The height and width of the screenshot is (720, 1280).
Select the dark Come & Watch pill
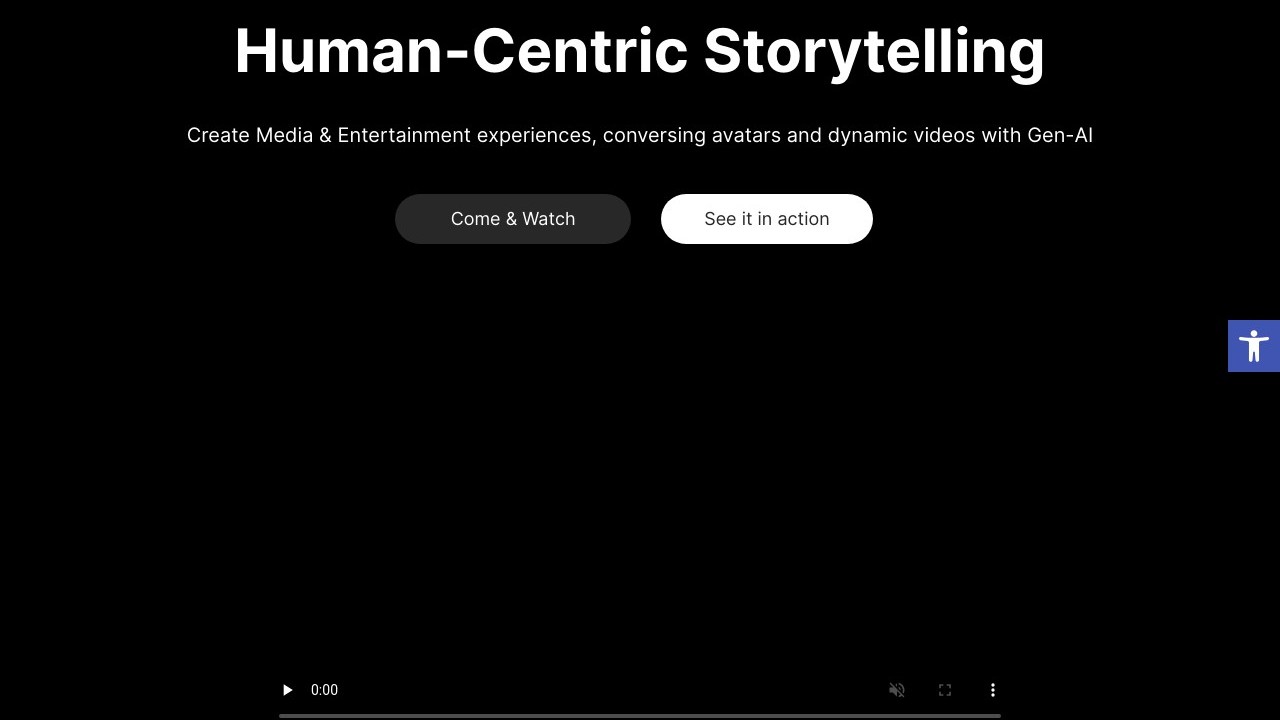[x=512, y=219]
